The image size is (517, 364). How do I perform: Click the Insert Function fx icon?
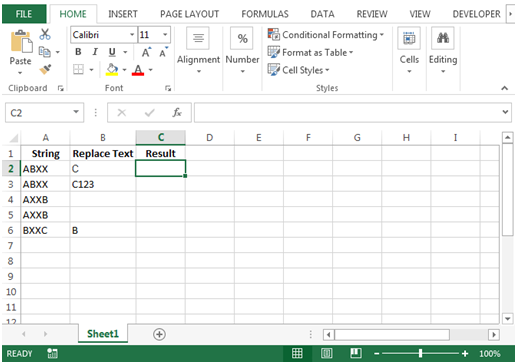[177, 113]
